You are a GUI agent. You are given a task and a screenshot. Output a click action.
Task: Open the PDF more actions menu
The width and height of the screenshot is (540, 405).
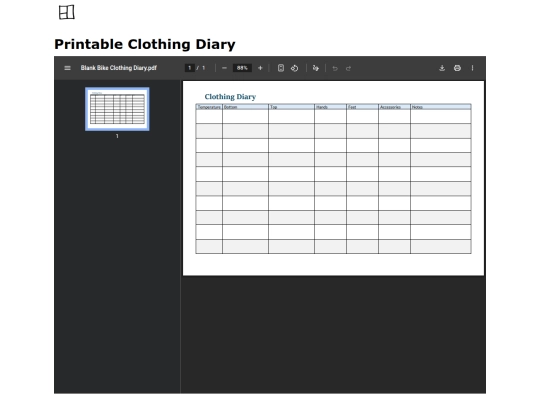(x=472, y=68)
